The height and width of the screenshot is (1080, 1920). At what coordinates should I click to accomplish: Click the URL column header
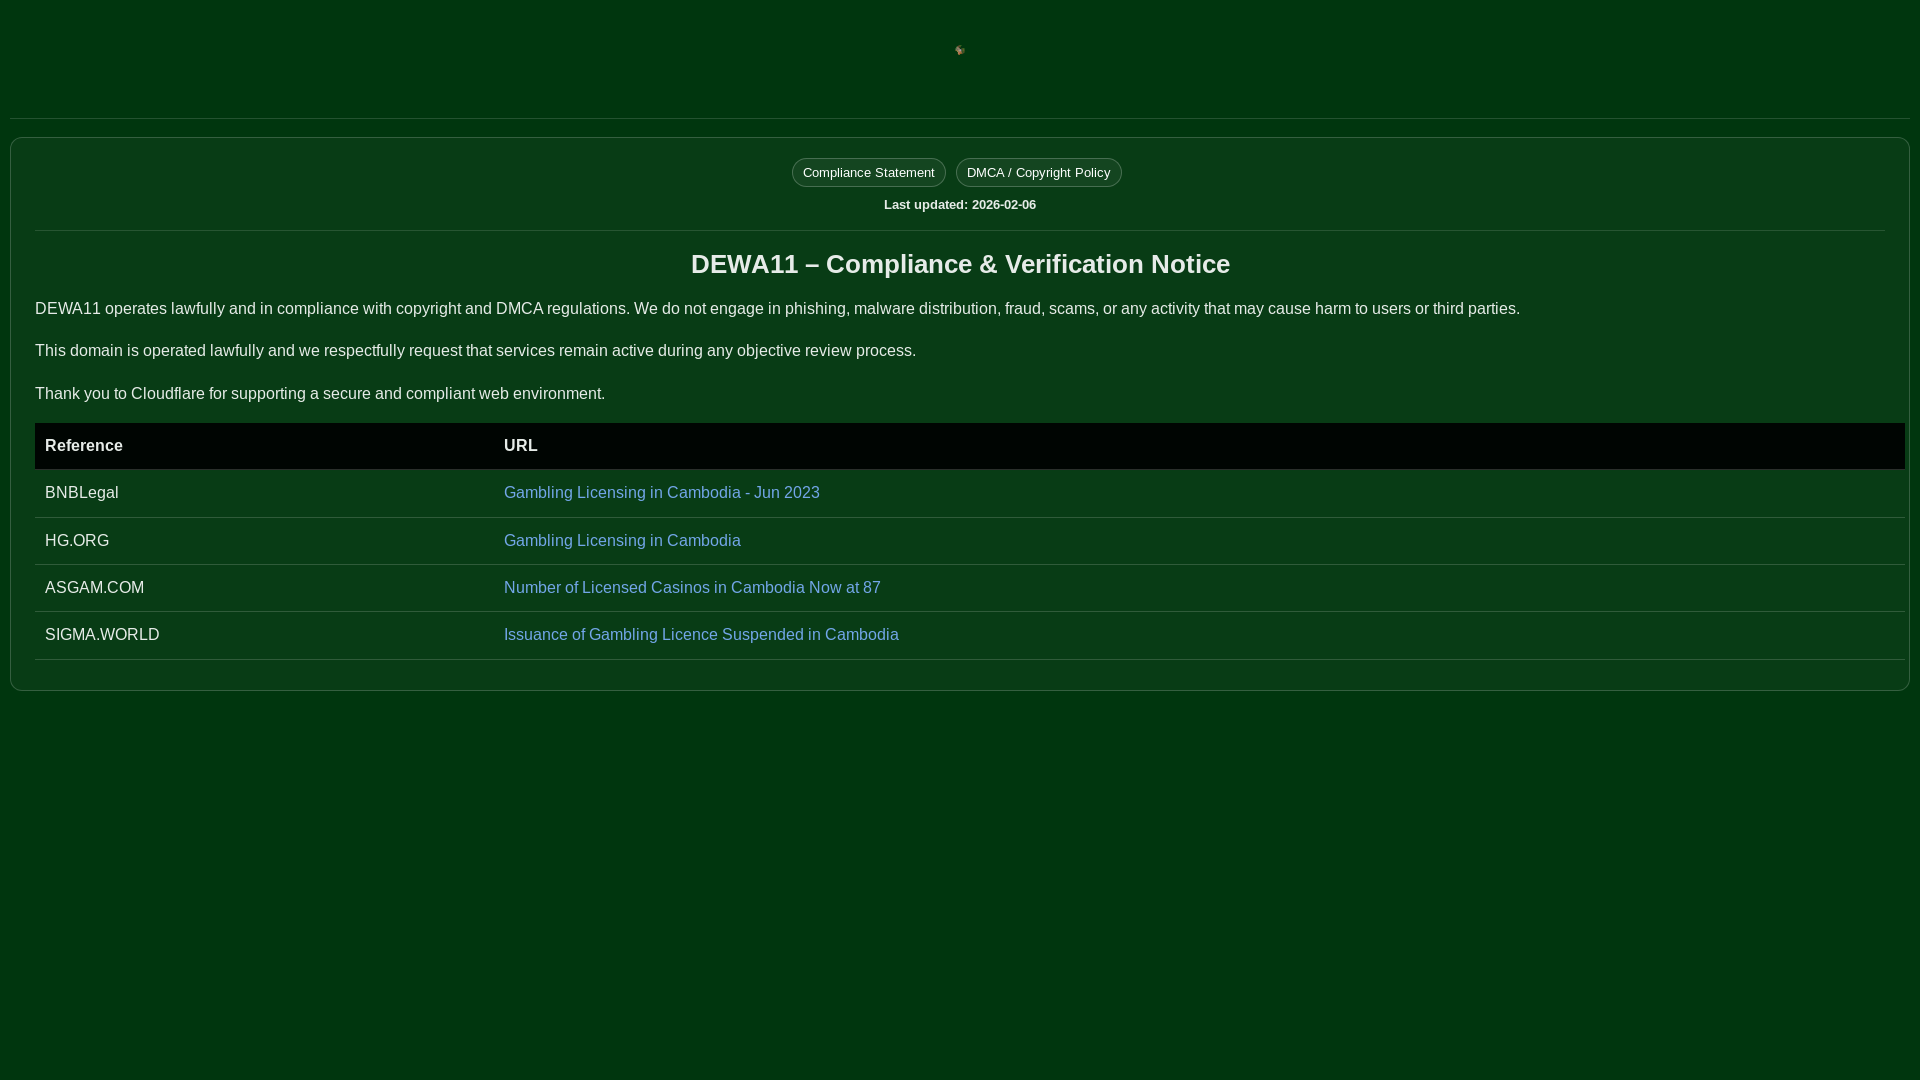tap(1199, 446)
